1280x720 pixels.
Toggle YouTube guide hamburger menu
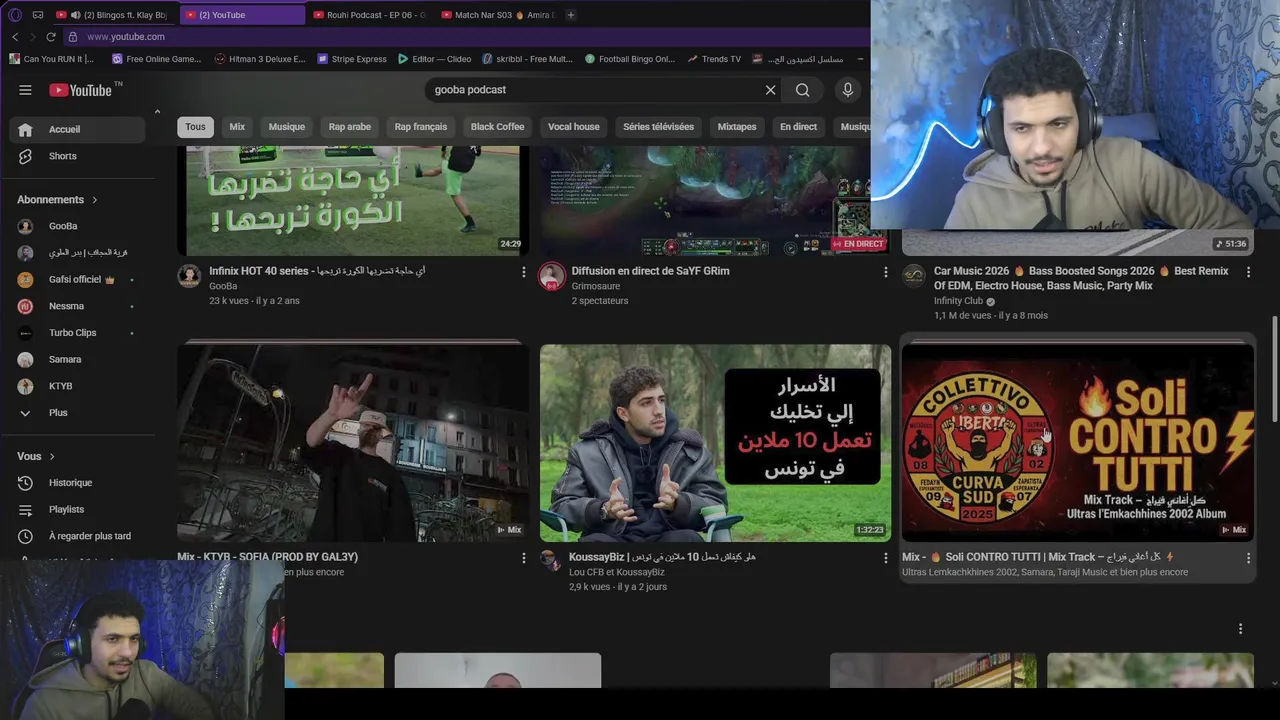coord(25,90)
